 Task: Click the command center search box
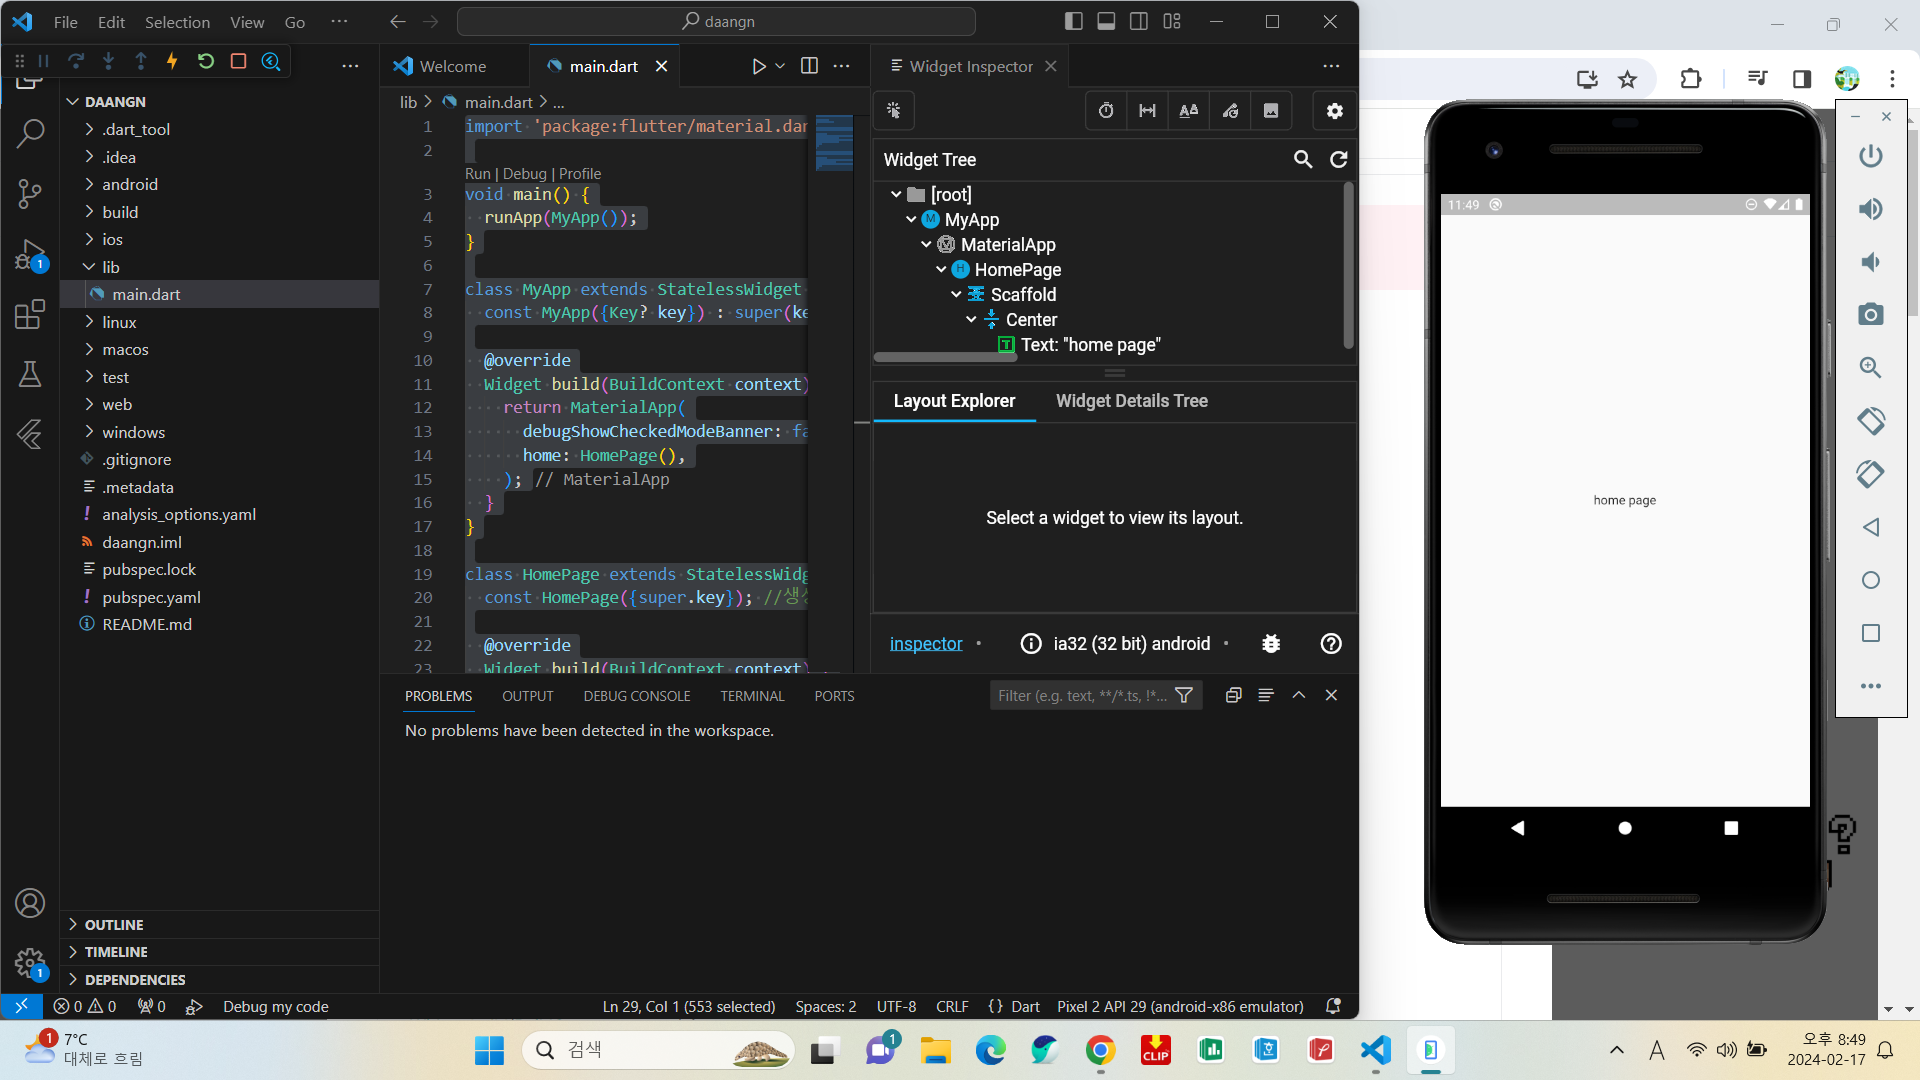coord(716,21)
